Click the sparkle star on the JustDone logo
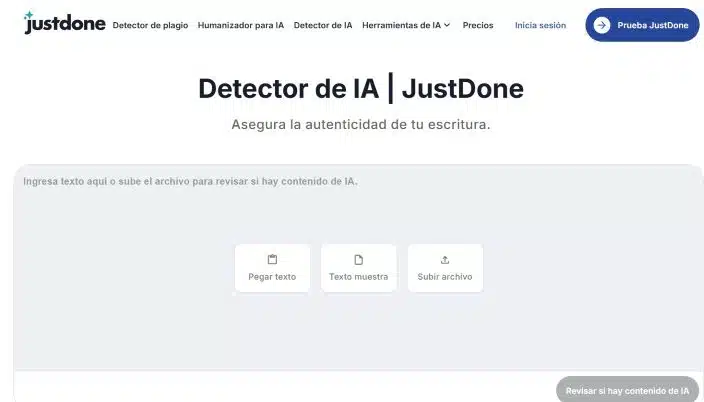Image resolution: width=704 pixels, height=402 pixels. 28,15
